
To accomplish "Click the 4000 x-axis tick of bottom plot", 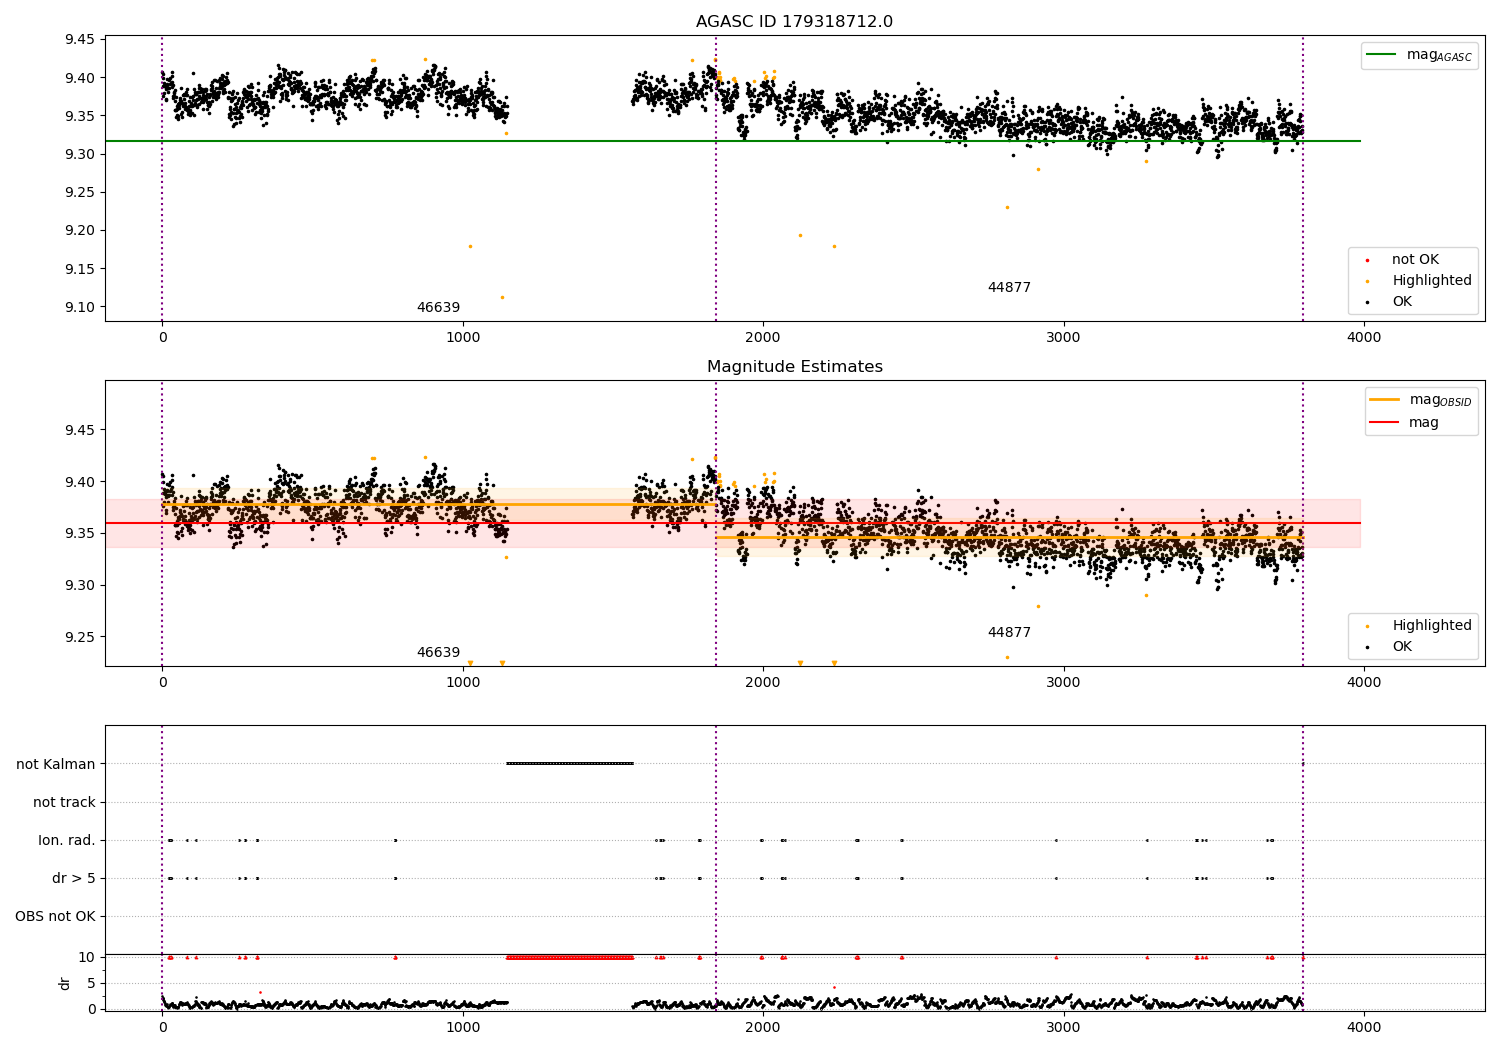I will [1364, 1026].
